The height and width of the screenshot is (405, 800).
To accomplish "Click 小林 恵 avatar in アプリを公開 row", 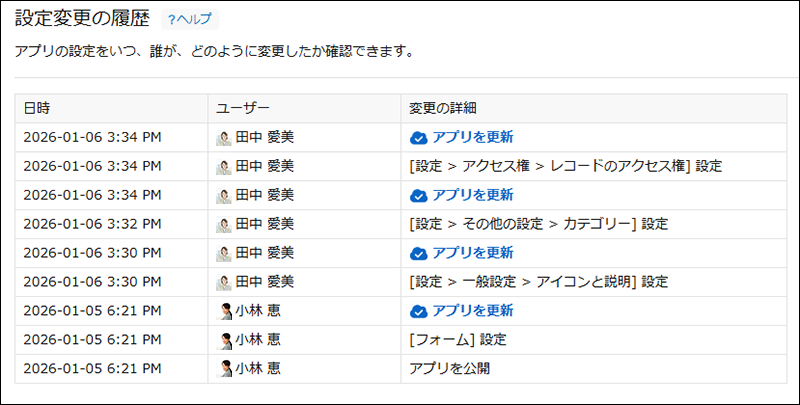I will 223,369.
